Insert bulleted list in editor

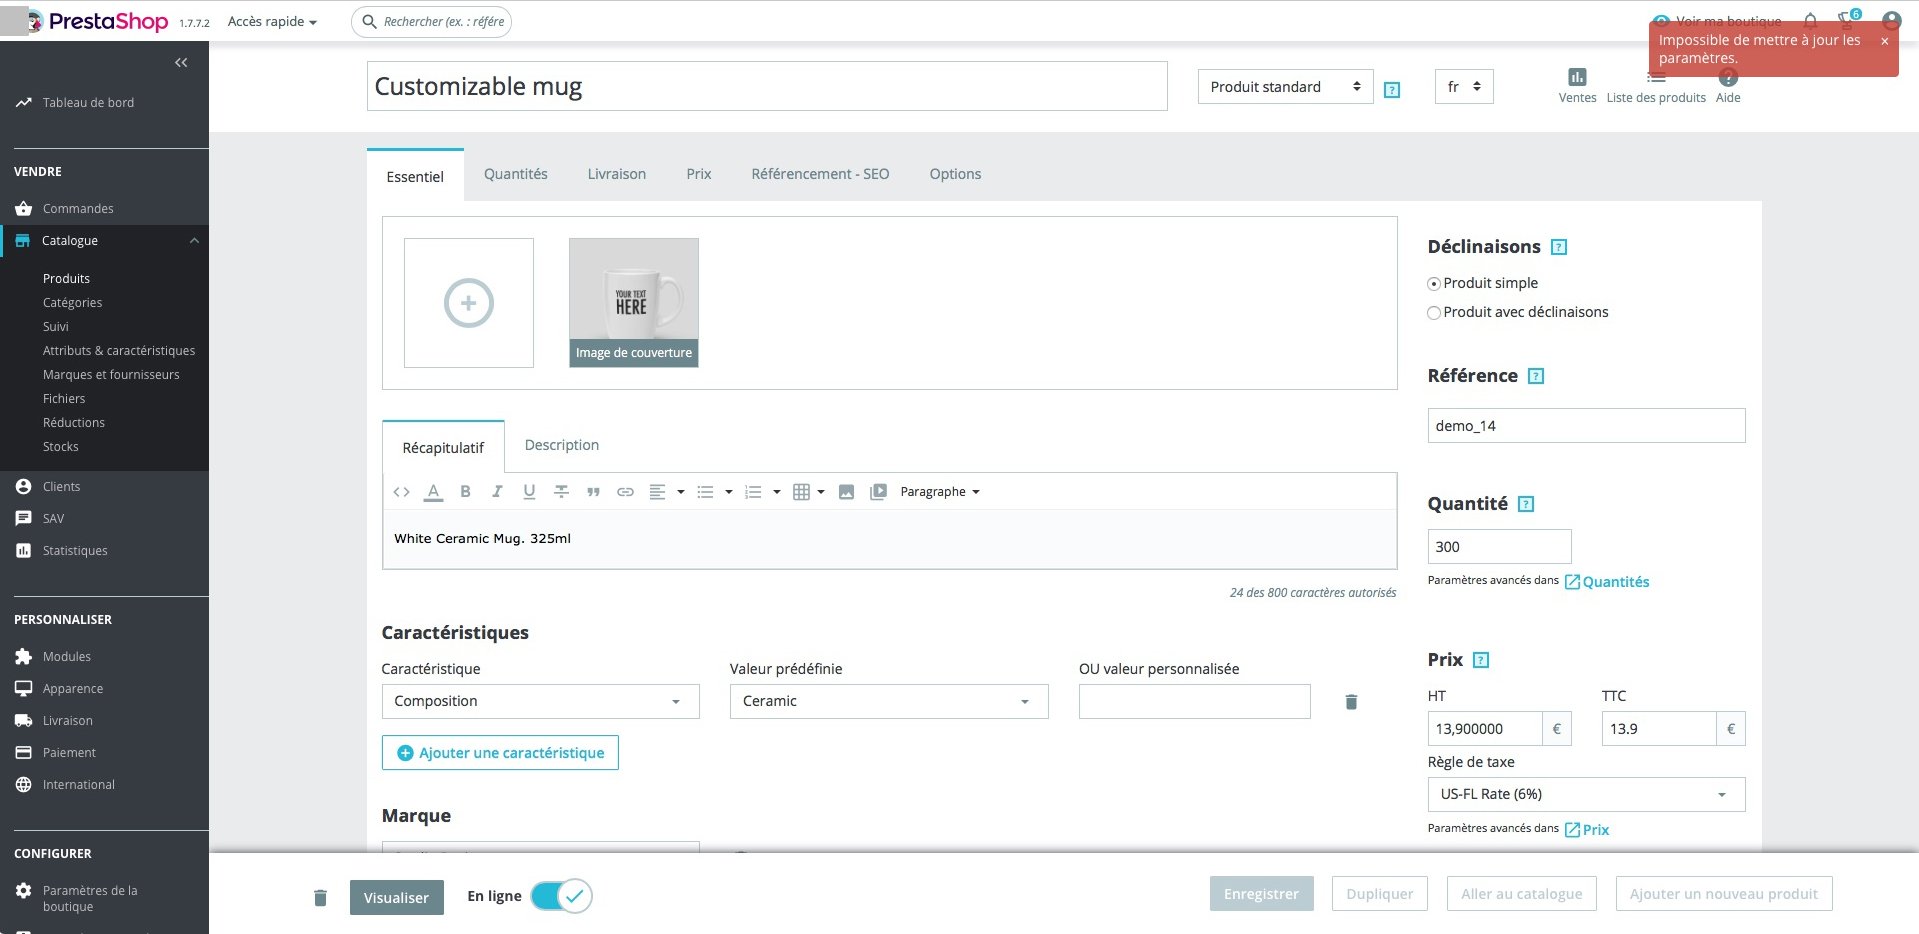point(705,492)
